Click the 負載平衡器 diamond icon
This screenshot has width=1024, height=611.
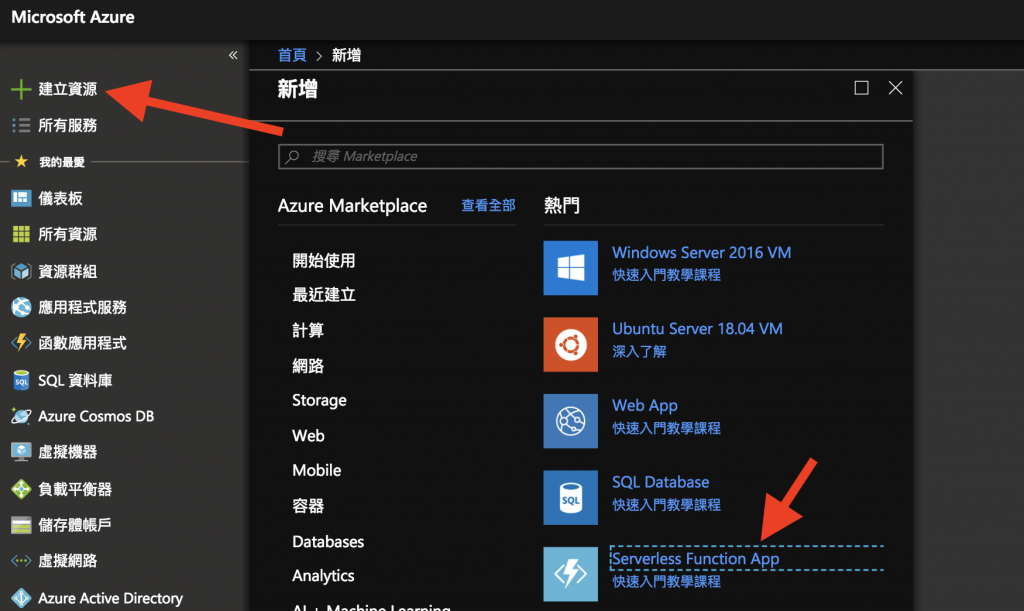point(21,489)
